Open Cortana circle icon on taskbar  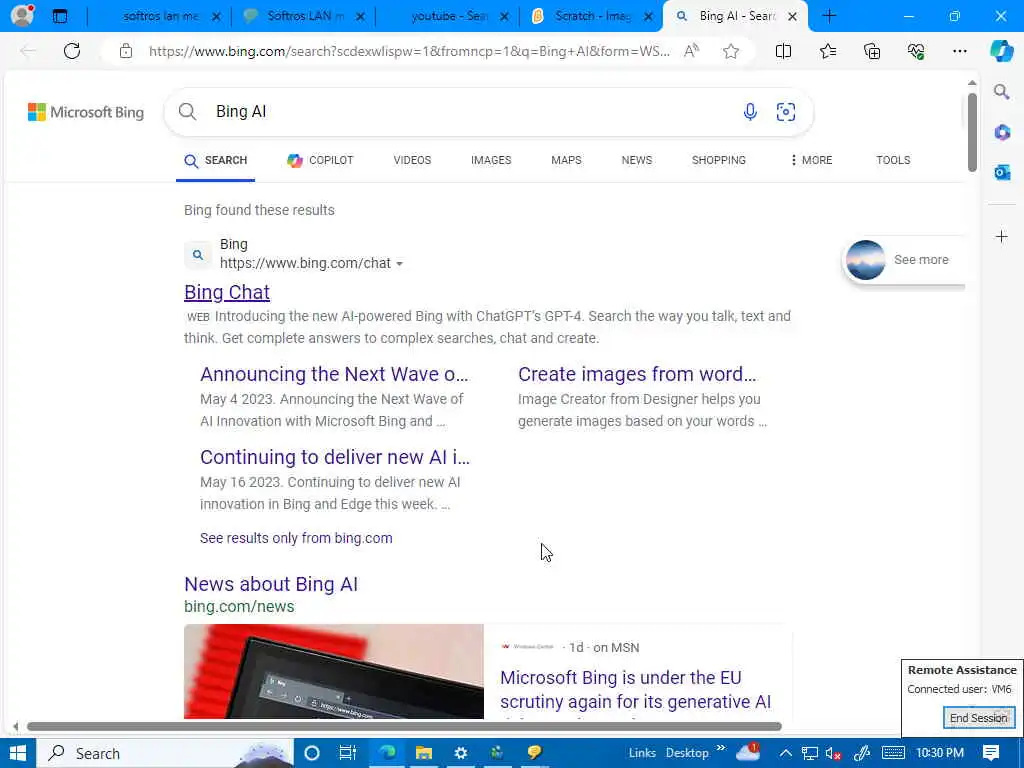click(312, 753)
